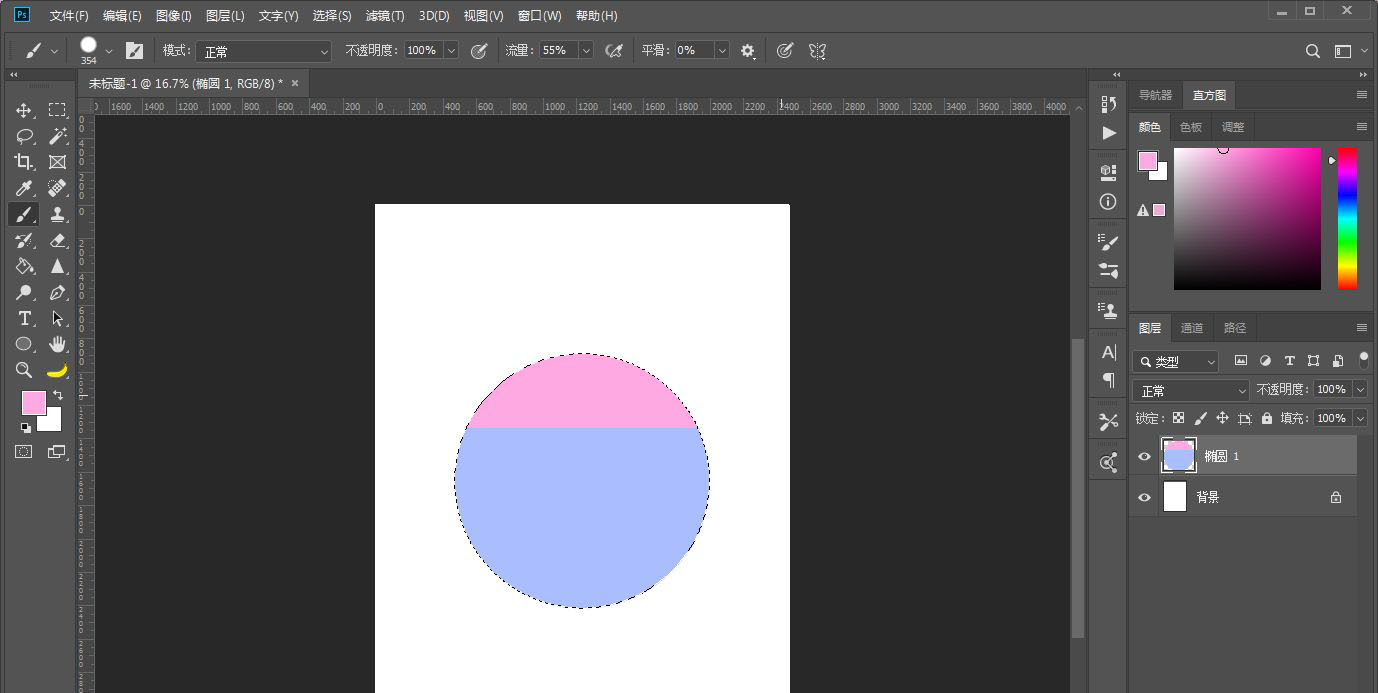This screenshot has height=693, width=1378.
Task: Open the 图像(I) menu
Action: 174,16
